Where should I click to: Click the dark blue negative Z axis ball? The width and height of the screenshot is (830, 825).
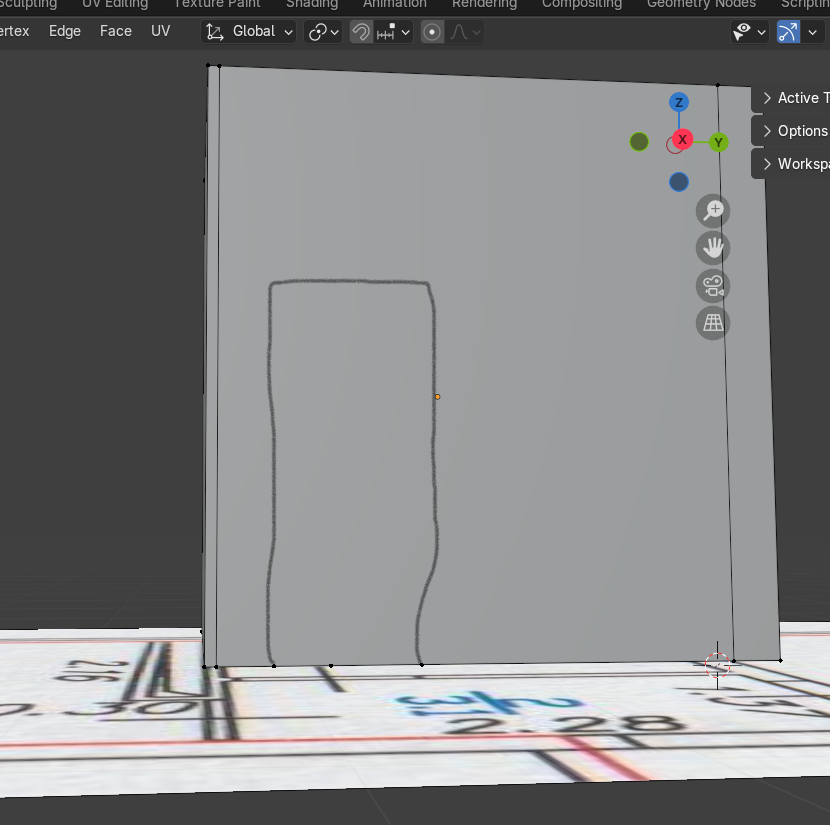coord(679,181)
